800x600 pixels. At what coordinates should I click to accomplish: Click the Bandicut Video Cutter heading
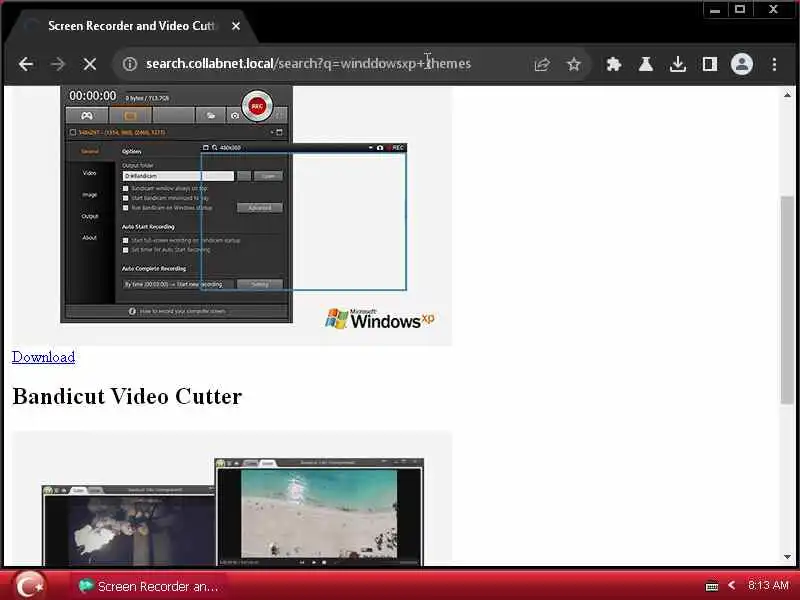pos(127,396)
